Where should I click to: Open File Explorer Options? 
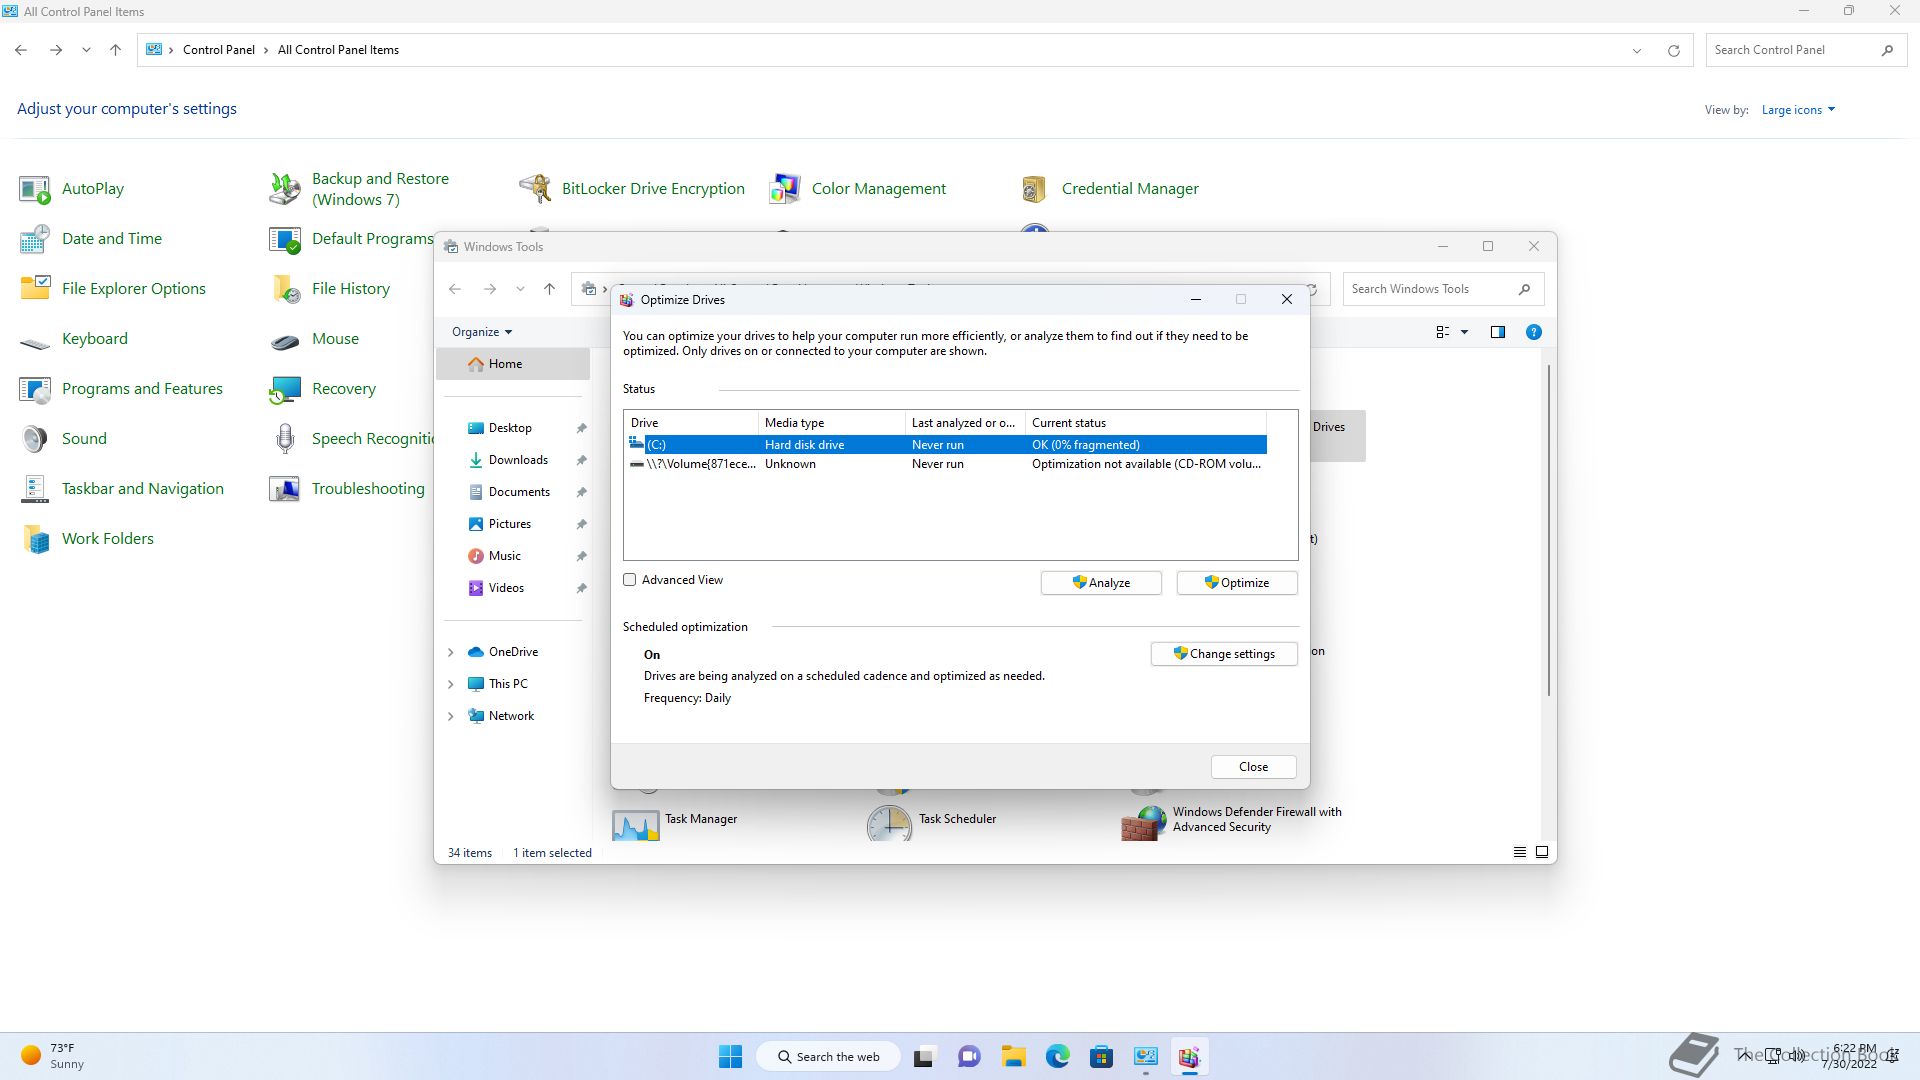113,288
